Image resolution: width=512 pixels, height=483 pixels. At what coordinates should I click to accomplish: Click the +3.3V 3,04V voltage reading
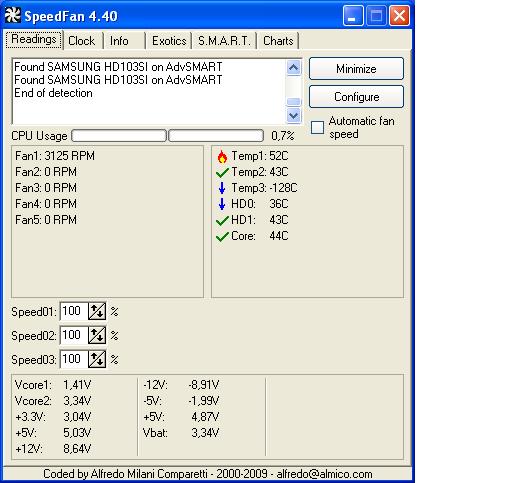[53, 417]
